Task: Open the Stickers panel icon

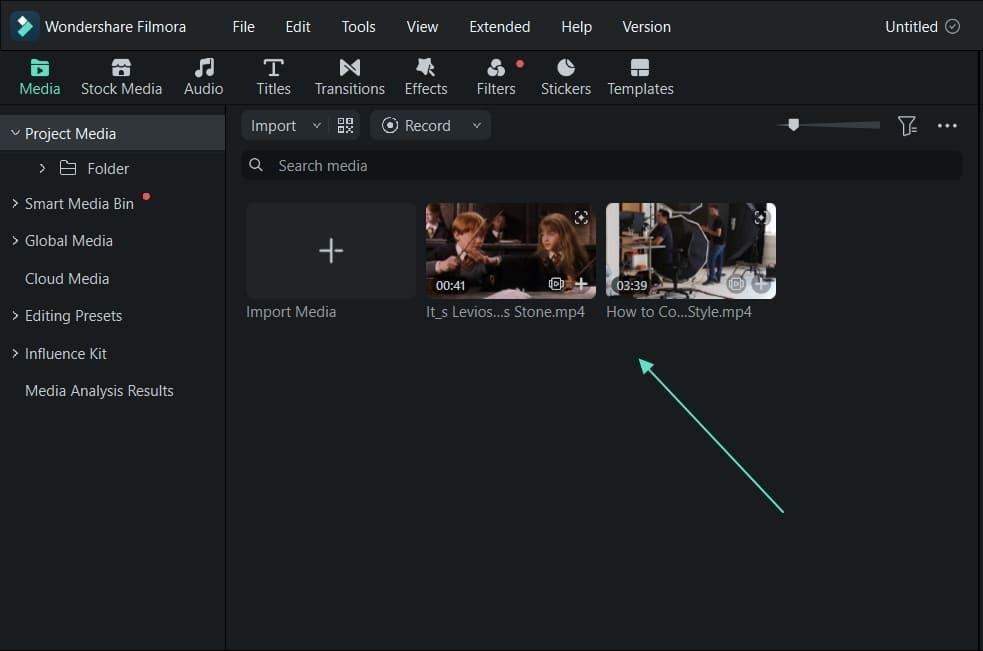Action: coord(565,67)
